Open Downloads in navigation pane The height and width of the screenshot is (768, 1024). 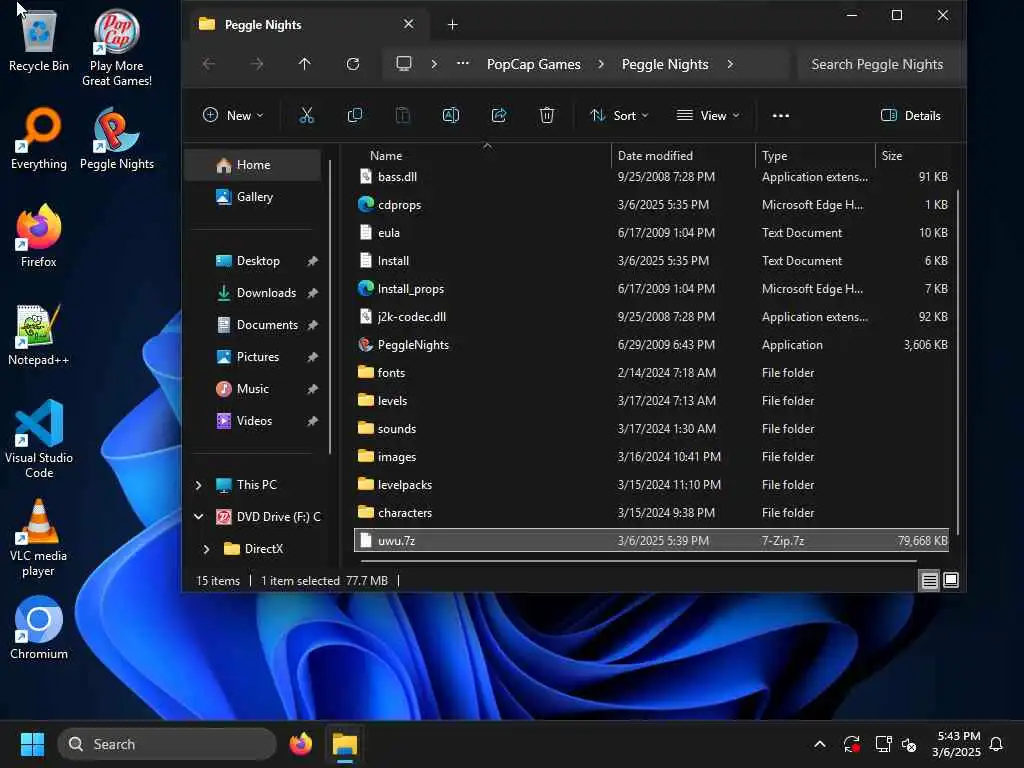pyautogui.click(x=266, y=293)
